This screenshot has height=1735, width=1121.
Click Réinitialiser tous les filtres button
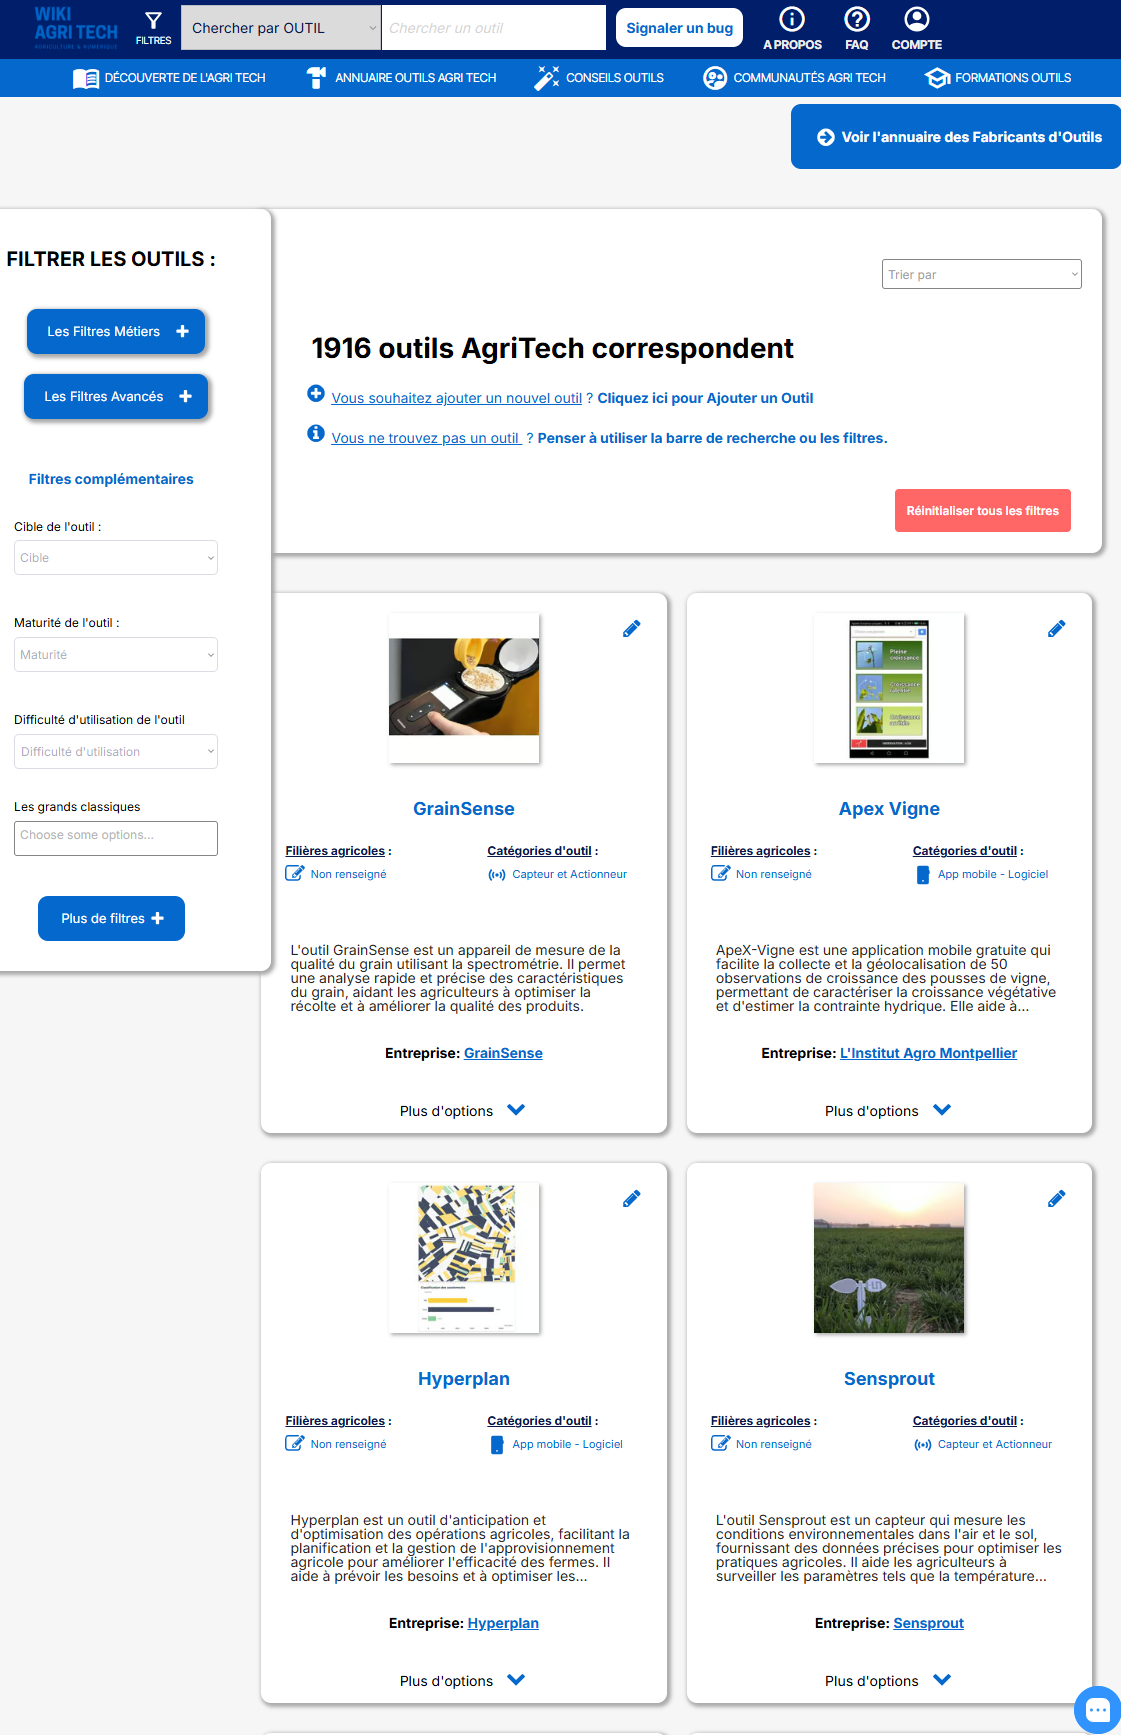point(982,511)
